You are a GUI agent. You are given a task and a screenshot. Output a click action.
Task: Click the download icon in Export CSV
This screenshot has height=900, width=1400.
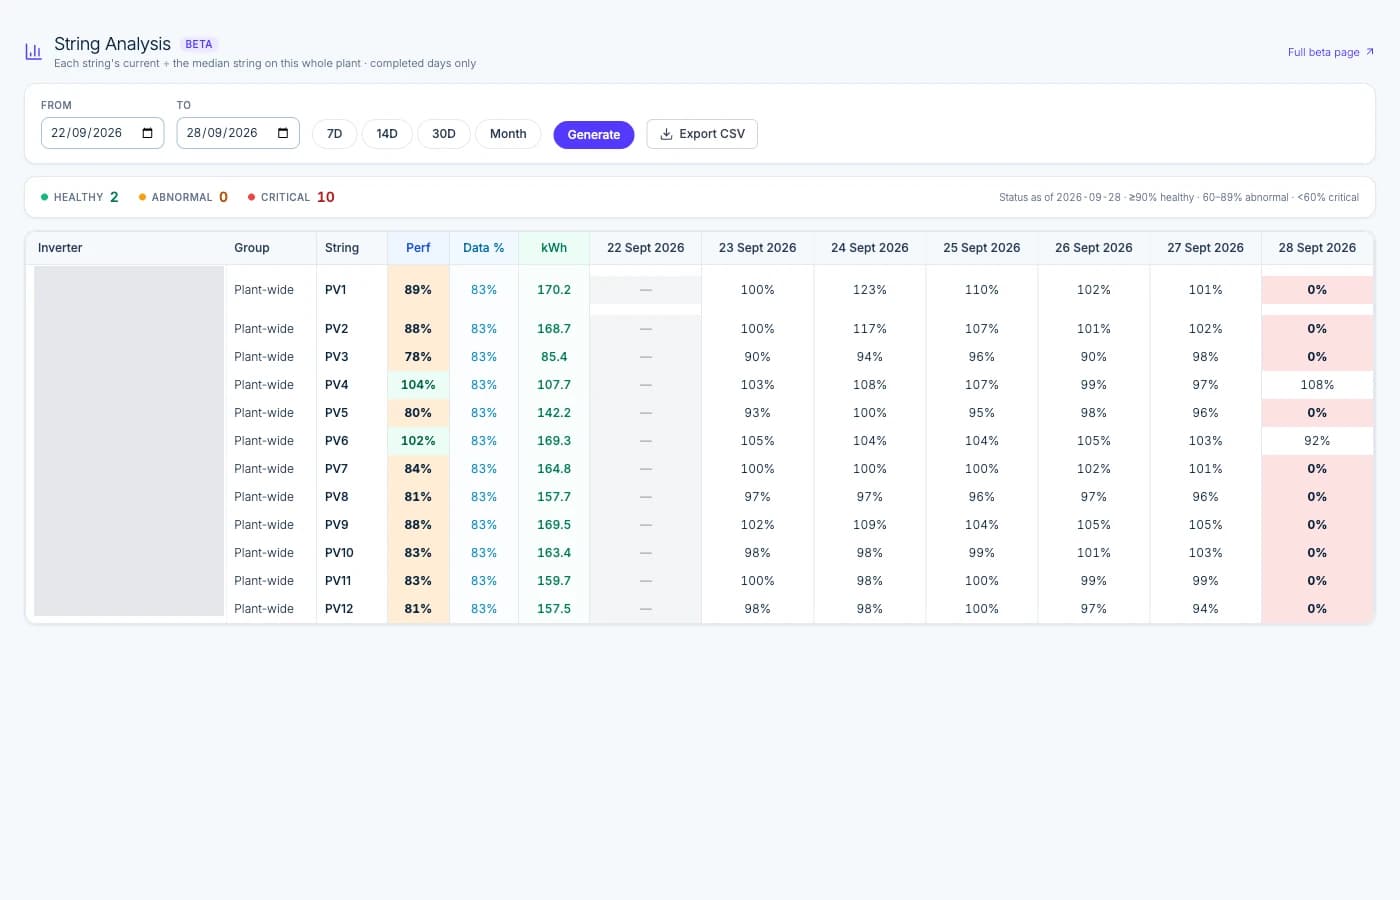(666, 134)
